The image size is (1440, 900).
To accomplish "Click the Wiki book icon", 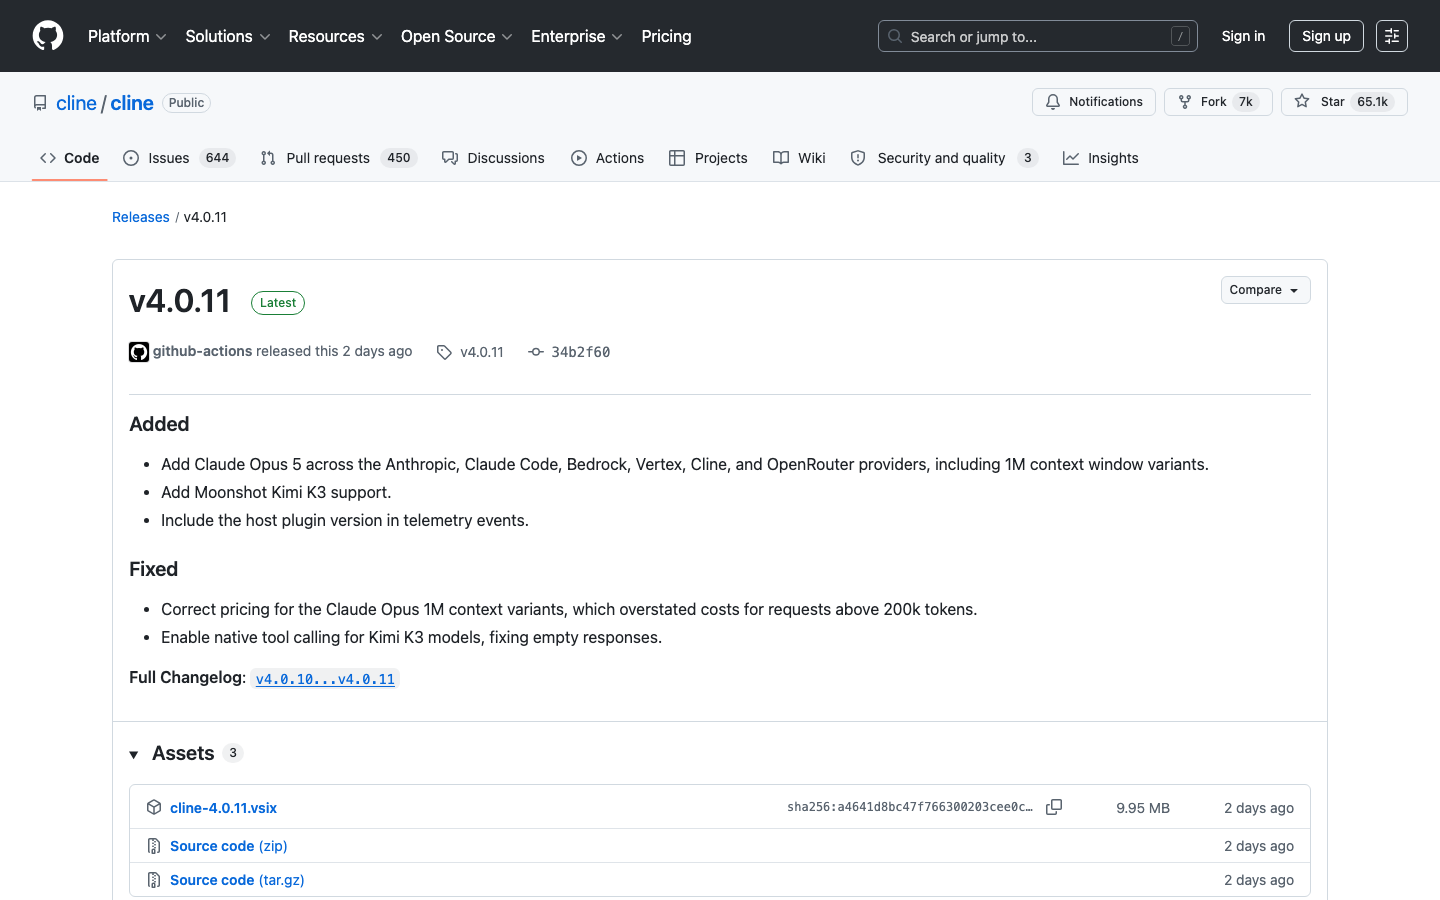I will pos(781,158).
